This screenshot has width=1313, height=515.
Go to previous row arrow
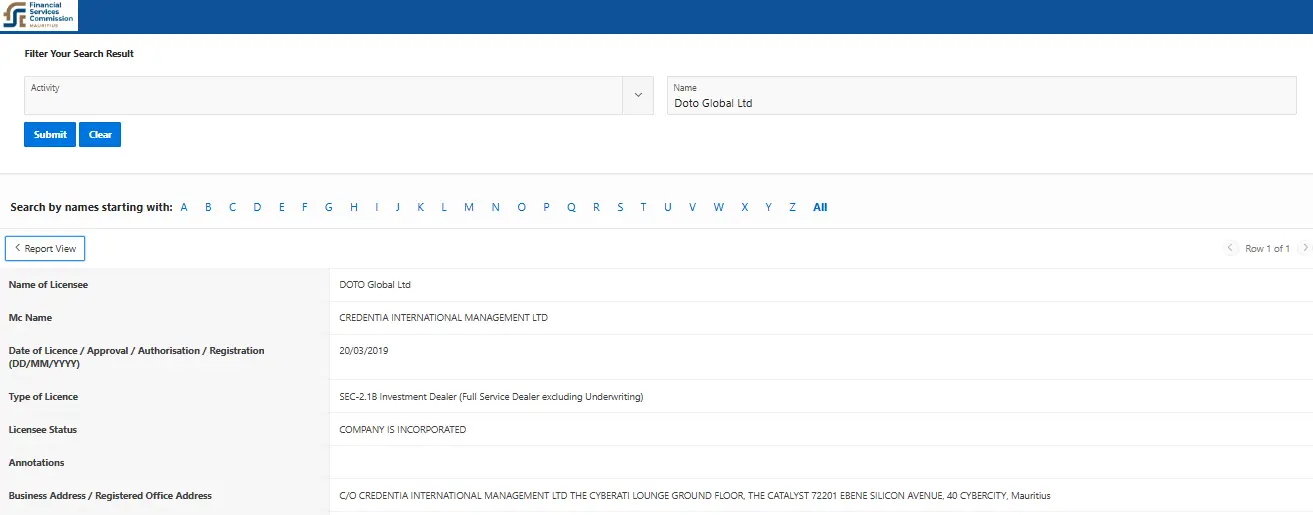[1231, 248]
